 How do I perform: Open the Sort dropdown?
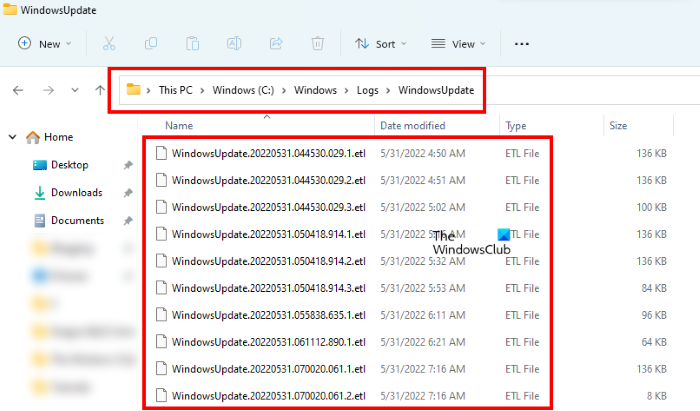pos(380,44)
